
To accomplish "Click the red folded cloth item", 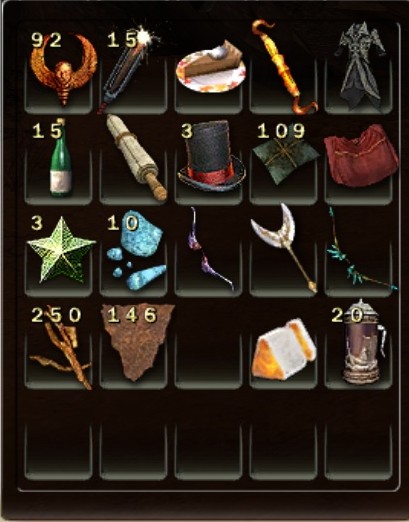I will pos(361,155).
